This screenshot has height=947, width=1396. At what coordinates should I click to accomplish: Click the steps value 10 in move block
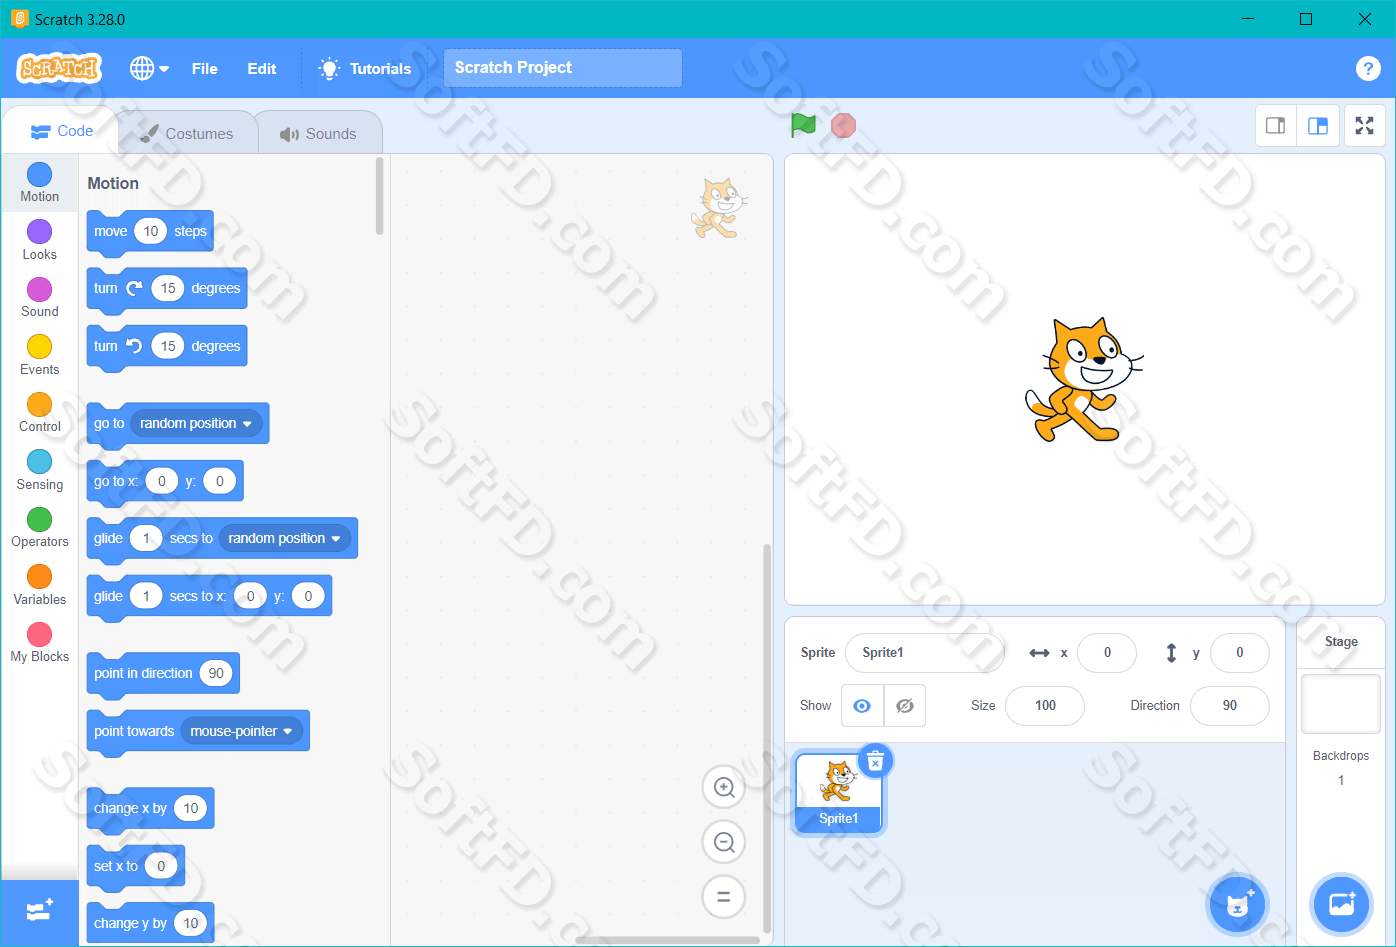pos(151,231)
